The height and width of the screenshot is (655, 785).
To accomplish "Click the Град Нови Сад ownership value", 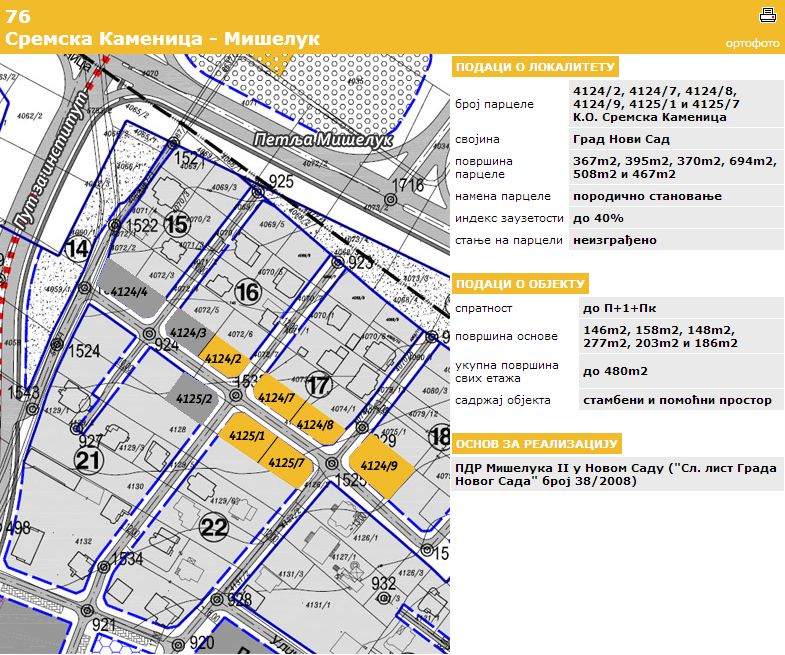I will 621,139.
